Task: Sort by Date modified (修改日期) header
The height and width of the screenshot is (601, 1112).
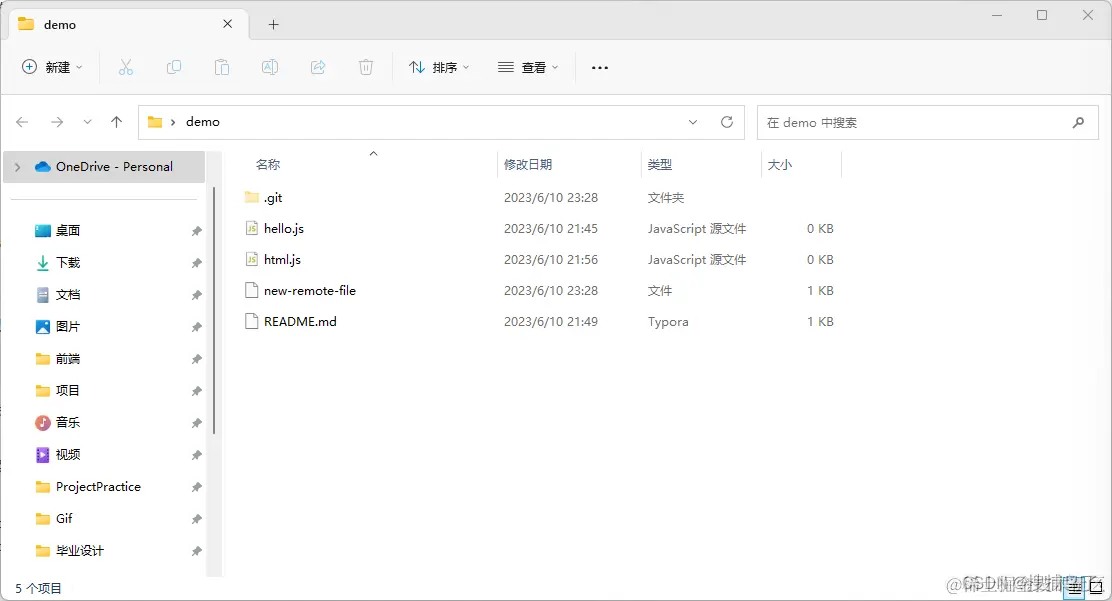Action: pyautogui.click(x=528, y=165)
